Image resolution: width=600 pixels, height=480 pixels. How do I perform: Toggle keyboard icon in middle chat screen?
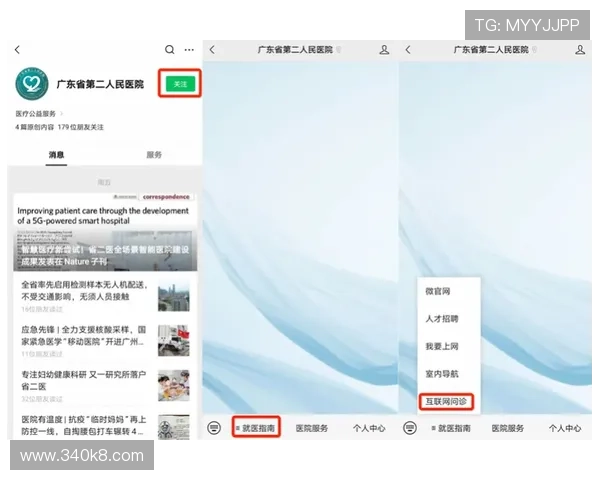point(214,428)
